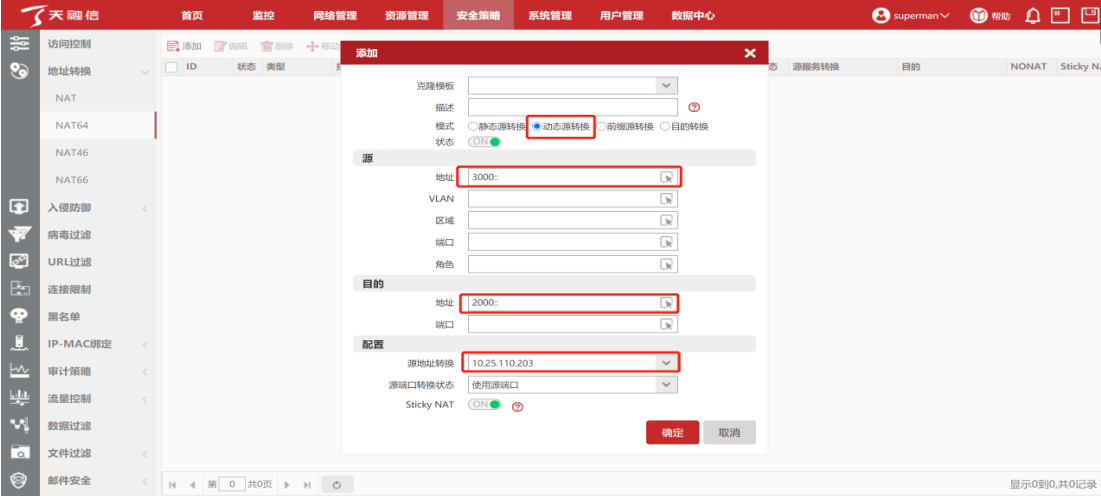Open the destination 端口 object picker icon

coord(666,324)
